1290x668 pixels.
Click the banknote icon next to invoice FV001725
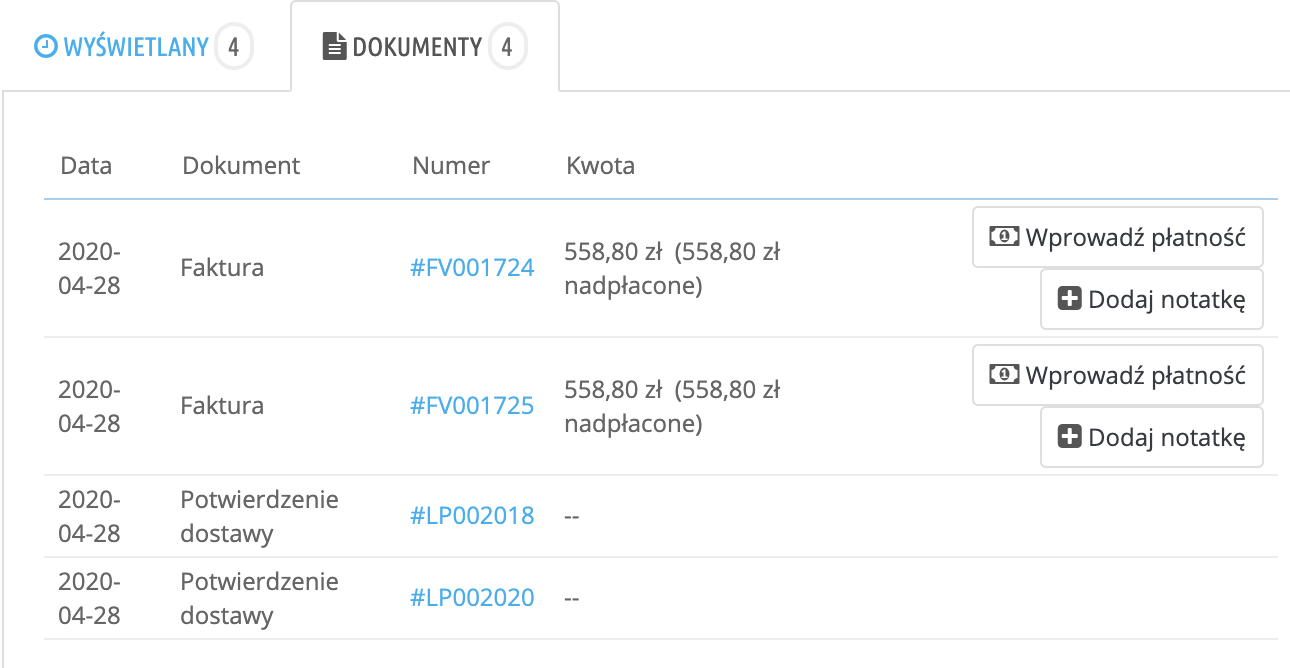click(x=1004, y=374)
